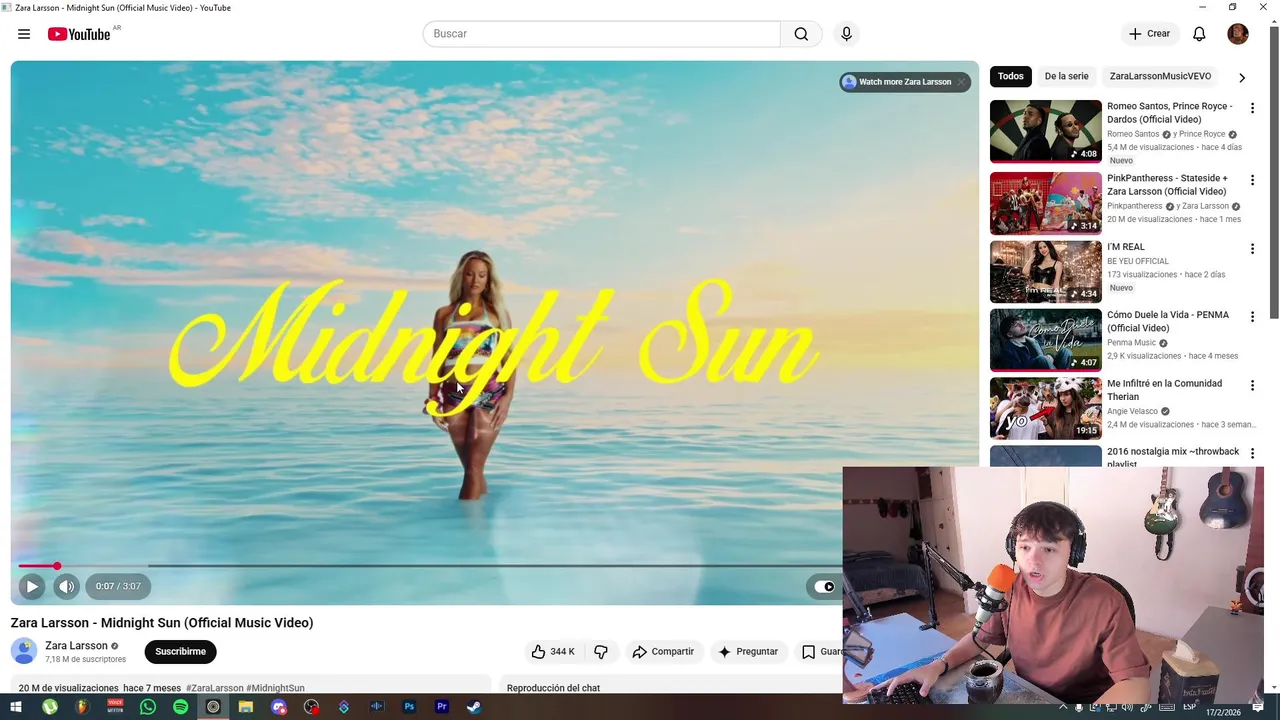
Task: Open the Cómo Duele la Vida thumbnail
Action: pos(1045,340)
